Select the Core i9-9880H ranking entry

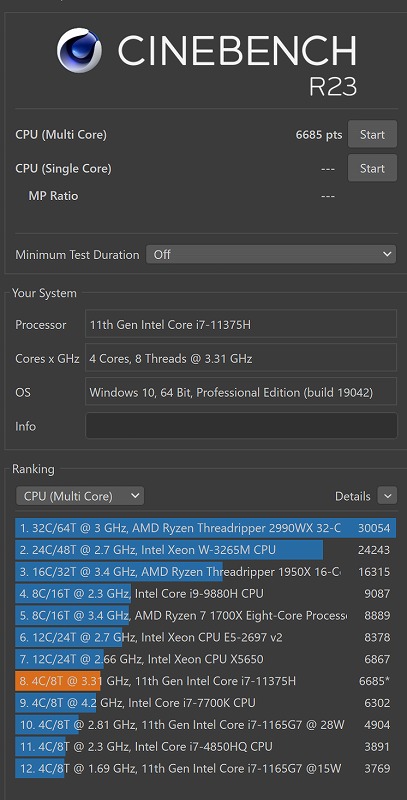tap(205, 593)
